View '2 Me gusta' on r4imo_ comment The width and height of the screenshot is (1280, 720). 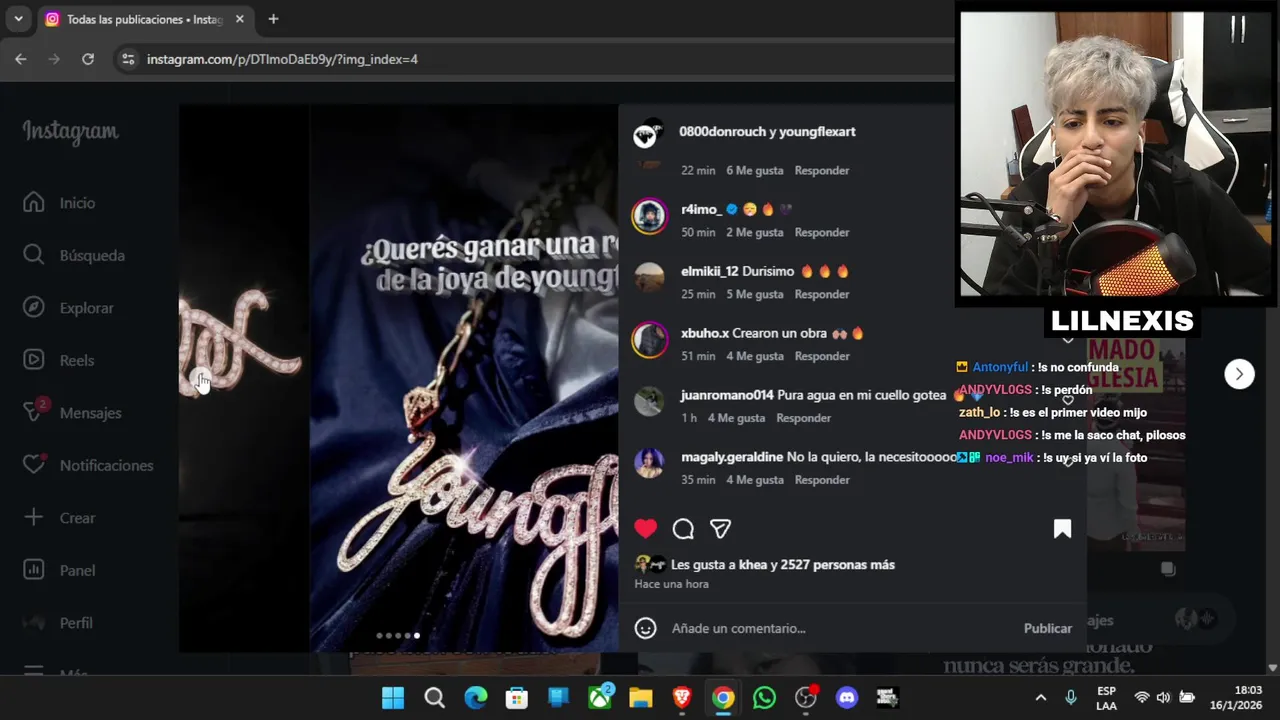coord(755,232)
